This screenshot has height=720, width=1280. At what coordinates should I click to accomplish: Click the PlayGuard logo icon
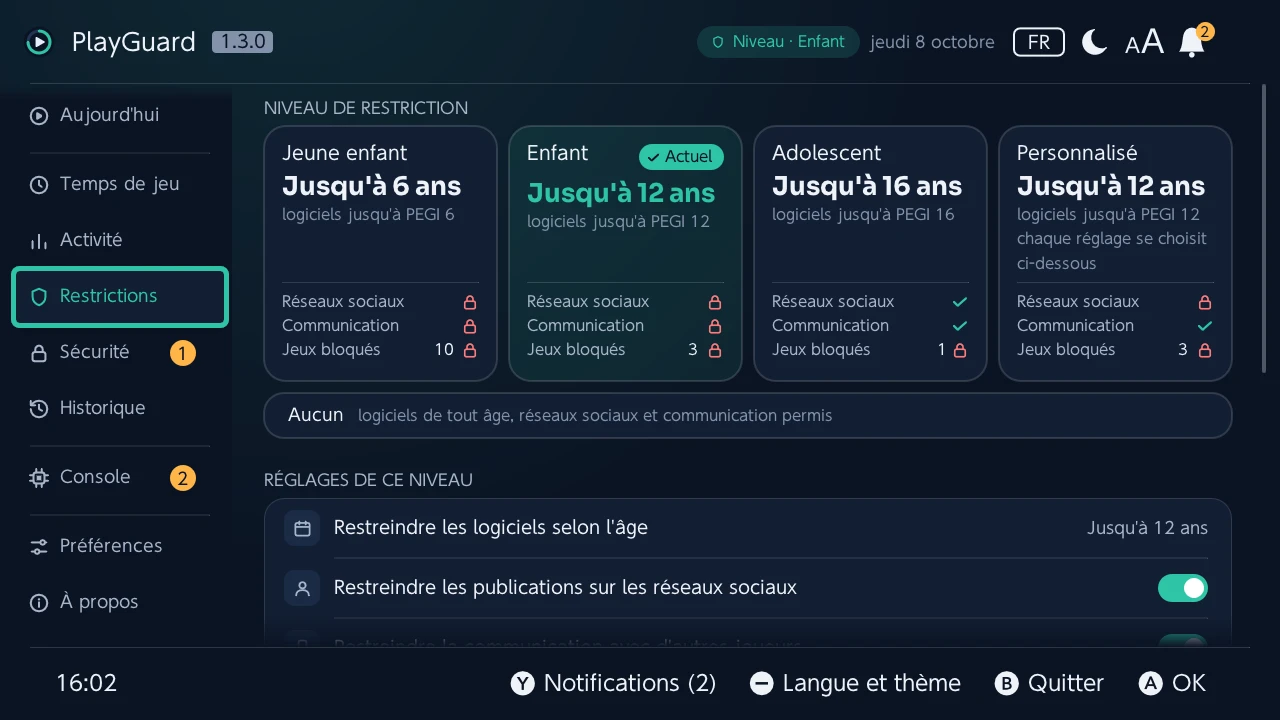coord(39,42)
